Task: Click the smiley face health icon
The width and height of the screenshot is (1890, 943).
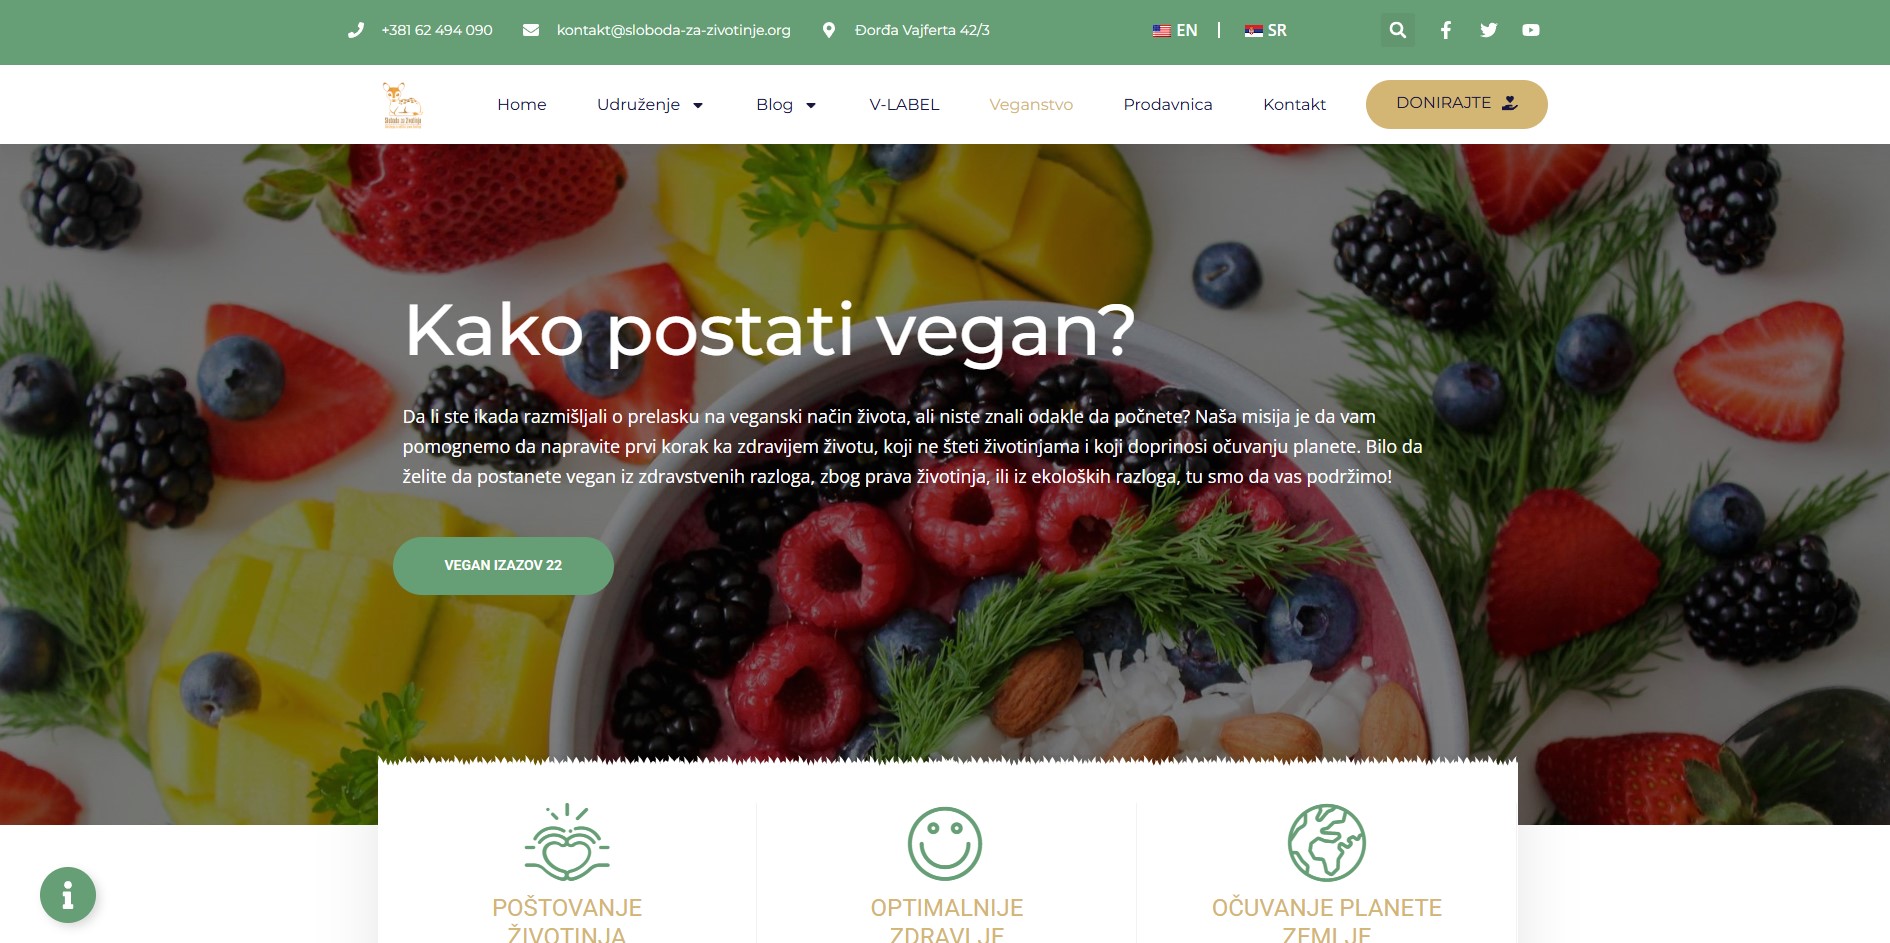Action: click(x=945, y=844)
